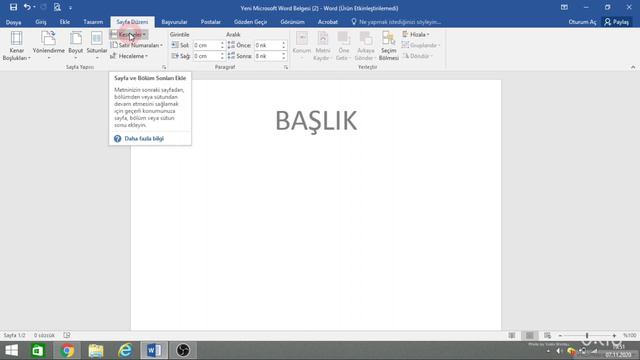Click the help question mark icon in the tooltip
The image size is (640, 360).
(118, 139)
